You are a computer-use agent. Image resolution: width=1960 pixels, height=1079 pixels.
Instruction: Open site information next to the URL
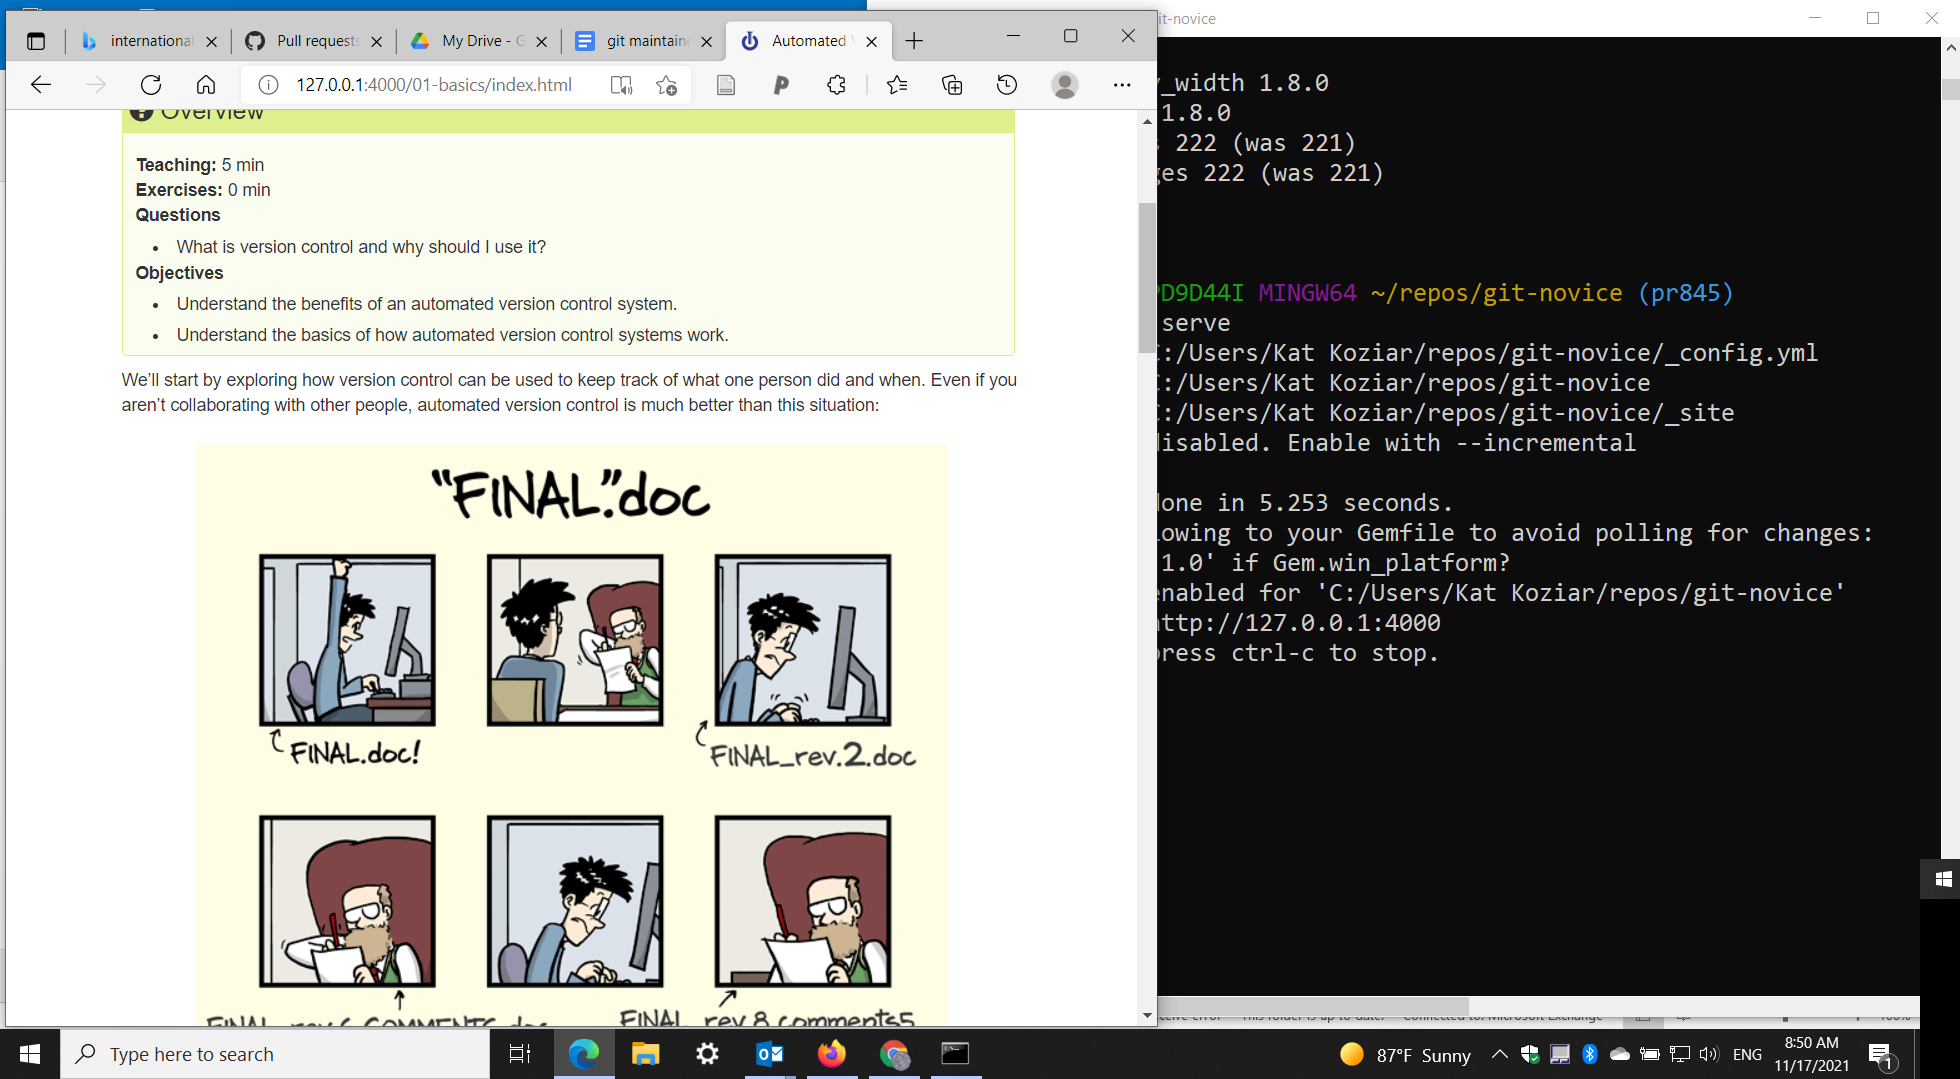pyautogui.click(x=267, y=85)
